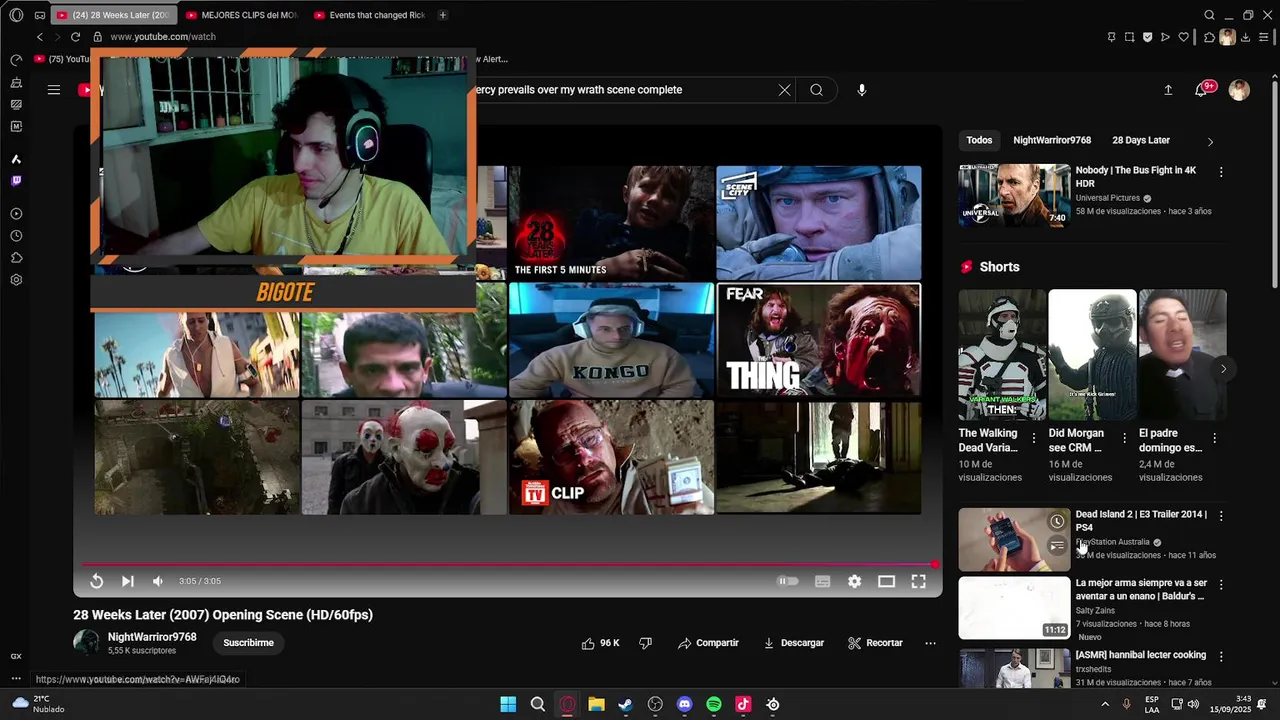This screenshot has width=1280, height=720.
Task: Skip to the next video
Action: point(127,581)
